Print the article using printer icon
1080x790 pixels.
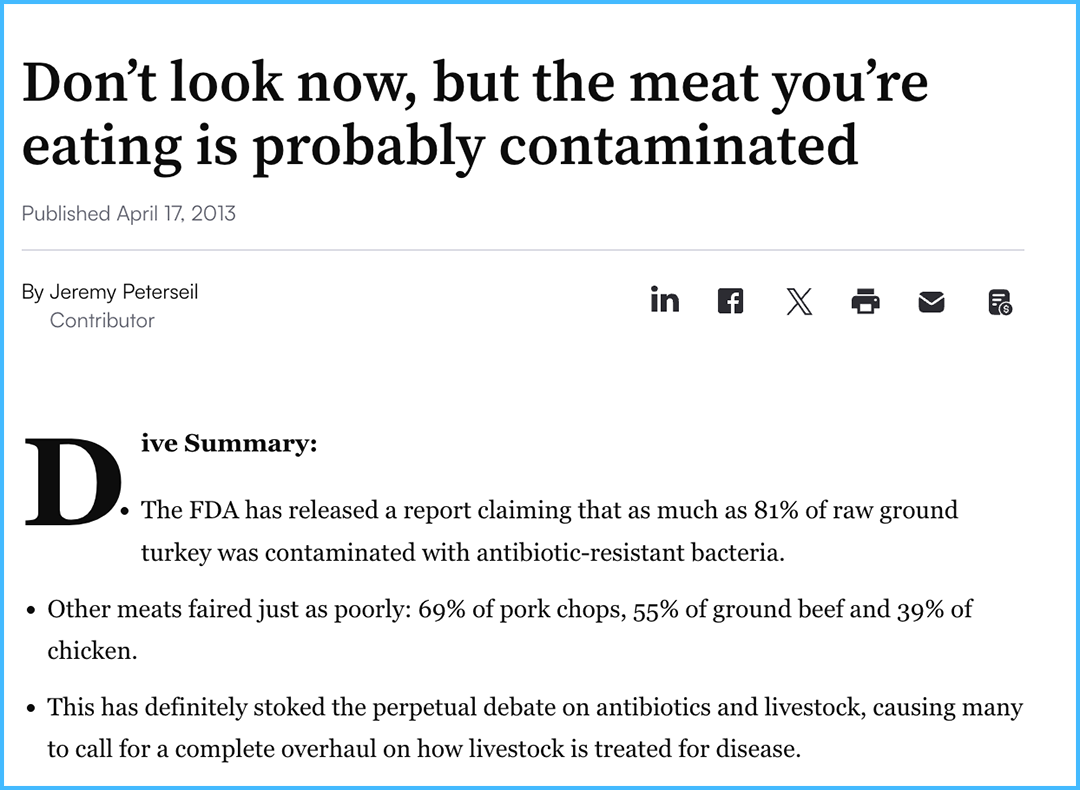click(865, 301)
